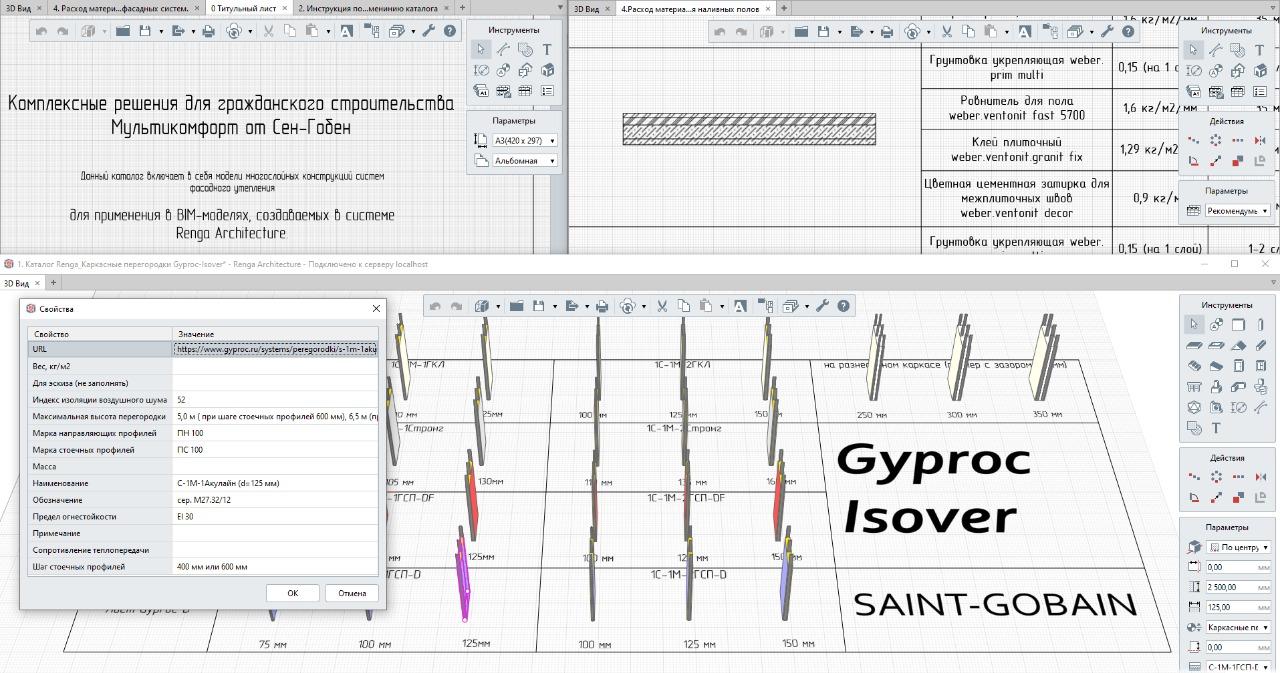1280x673 pixels.
Task: Click the Copy icon in bottom window toolbar
Action: click(684, 306)
